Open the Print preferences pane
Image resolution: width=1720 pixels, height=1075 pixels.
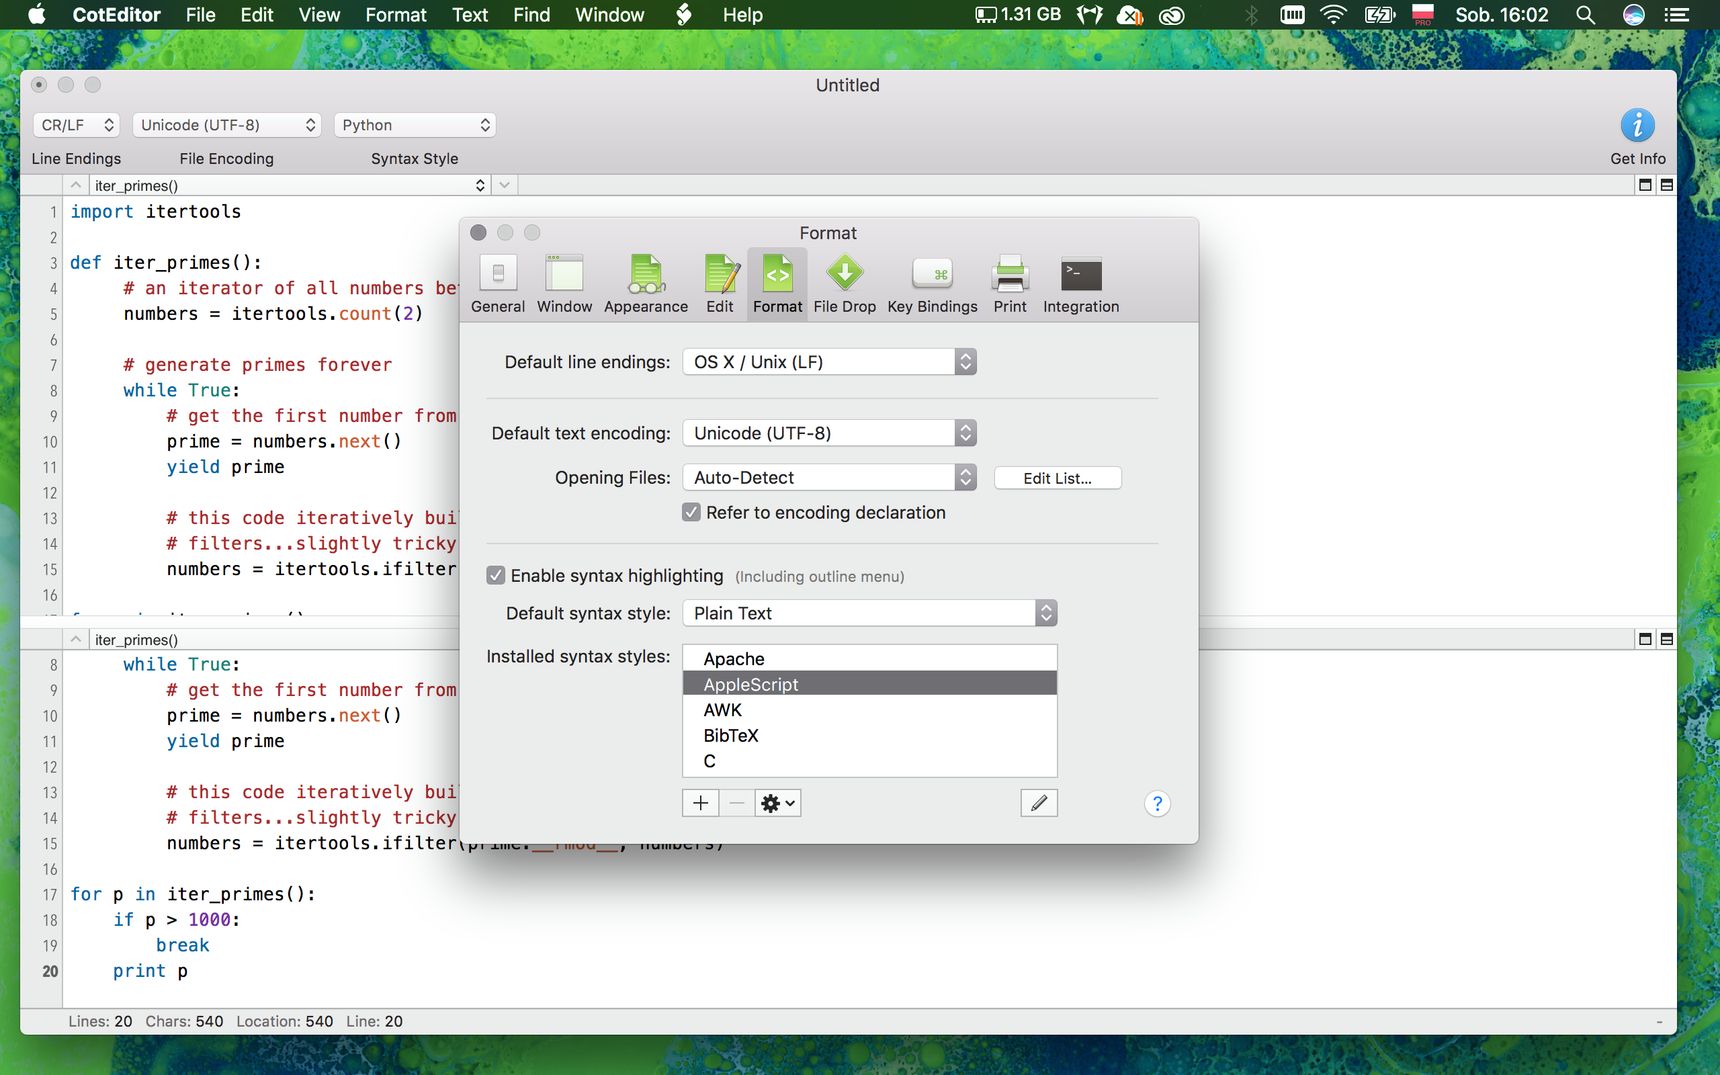(x=1010, y=285)
